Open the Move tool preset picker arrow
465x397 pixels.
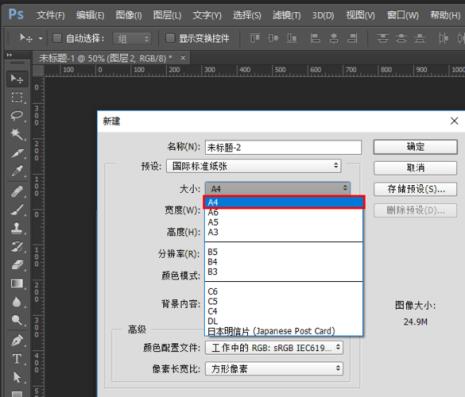point(40,38)
